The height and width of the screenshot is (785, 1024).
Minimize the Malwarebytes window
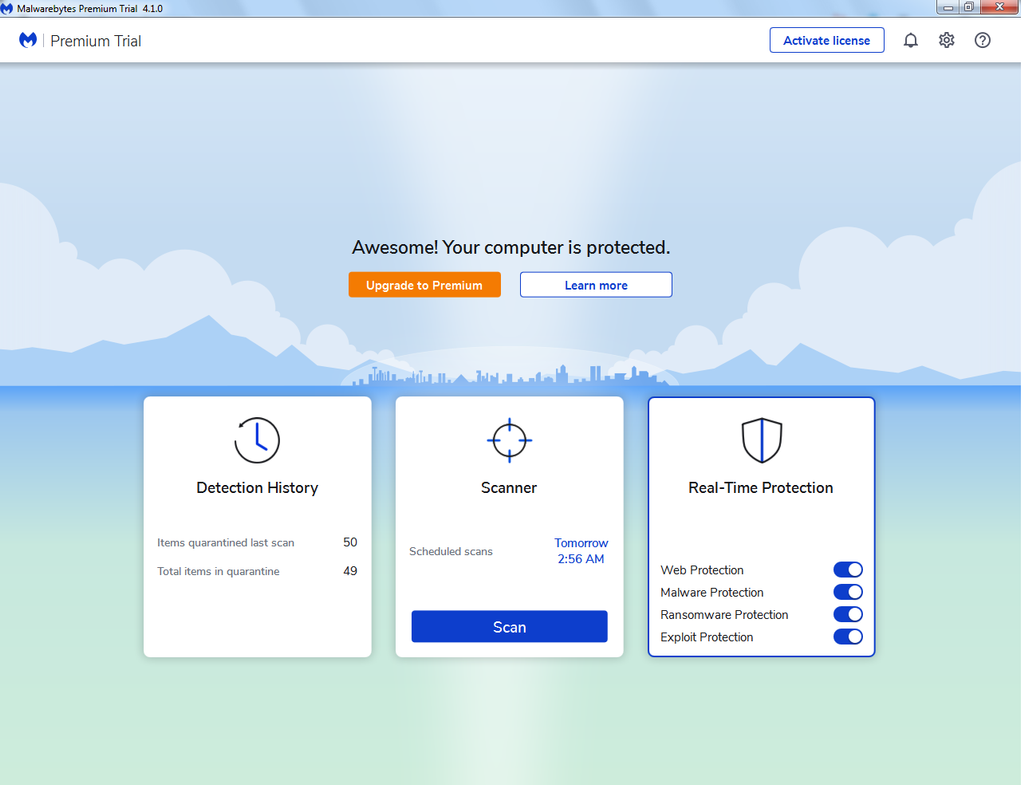(x=948, y=7)
